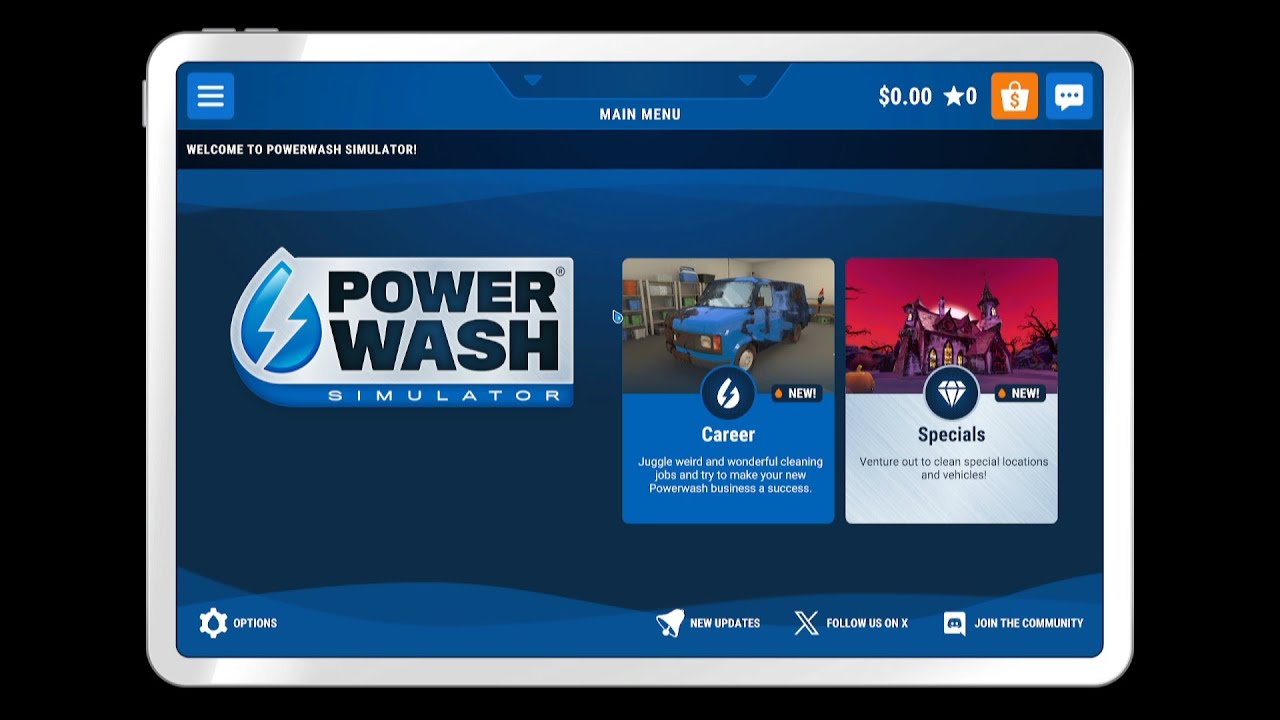Select the Specials title
This screenshot has height=720, width=1280.
click(951, 435)
